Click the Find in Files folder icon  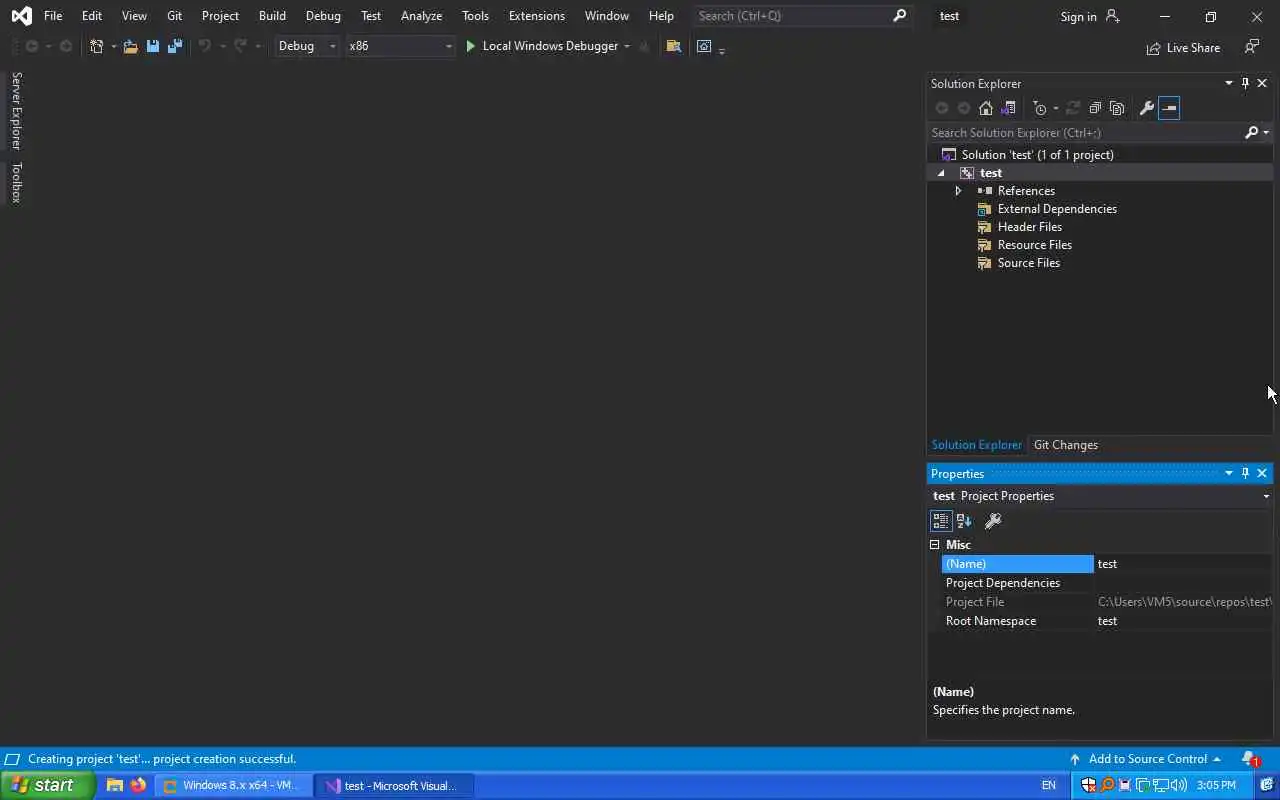[x=674, y=46]
